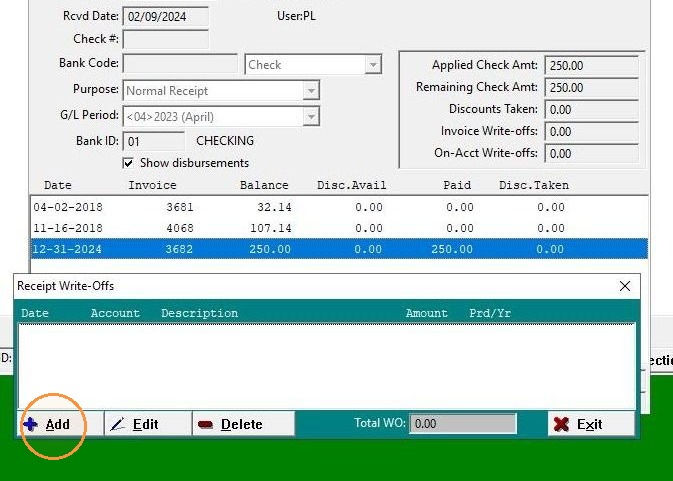Click the Amount column header in Write-Offs
The height and width of the screenshot is (481, 673).
click(427, 313)
